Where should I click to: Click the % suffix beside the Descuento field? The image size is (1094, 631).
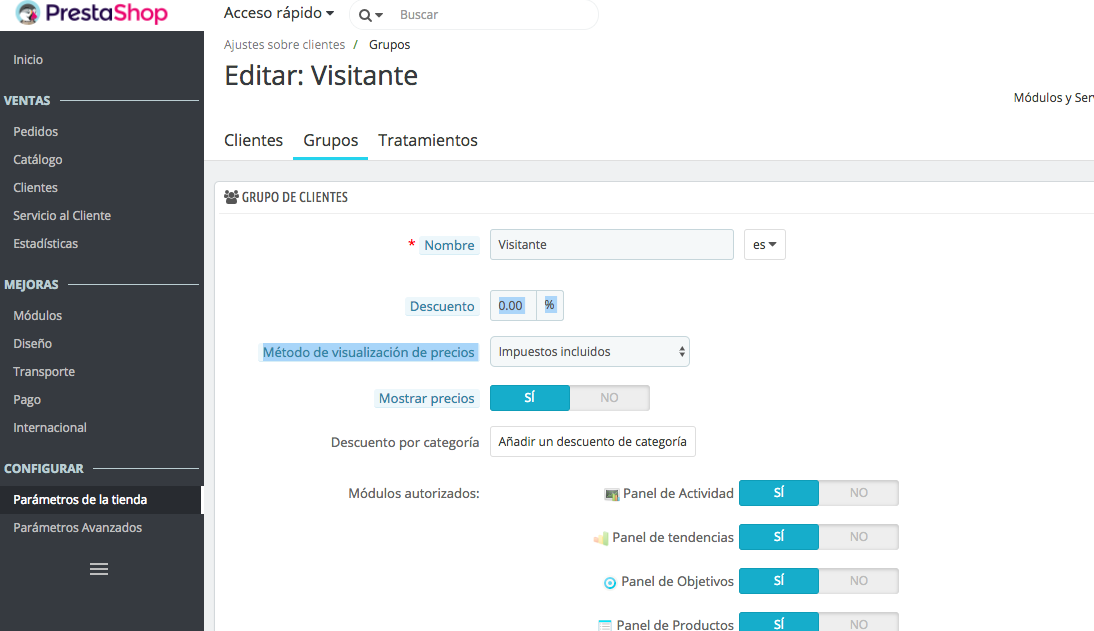550,306
